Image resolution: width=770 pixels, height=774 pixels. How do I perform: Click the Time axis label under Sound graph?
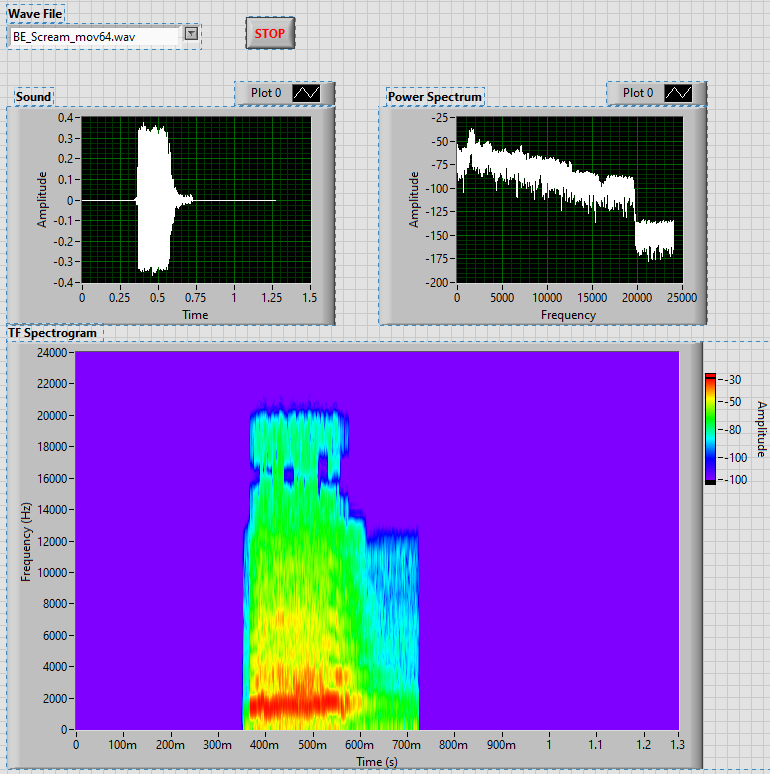195,315
